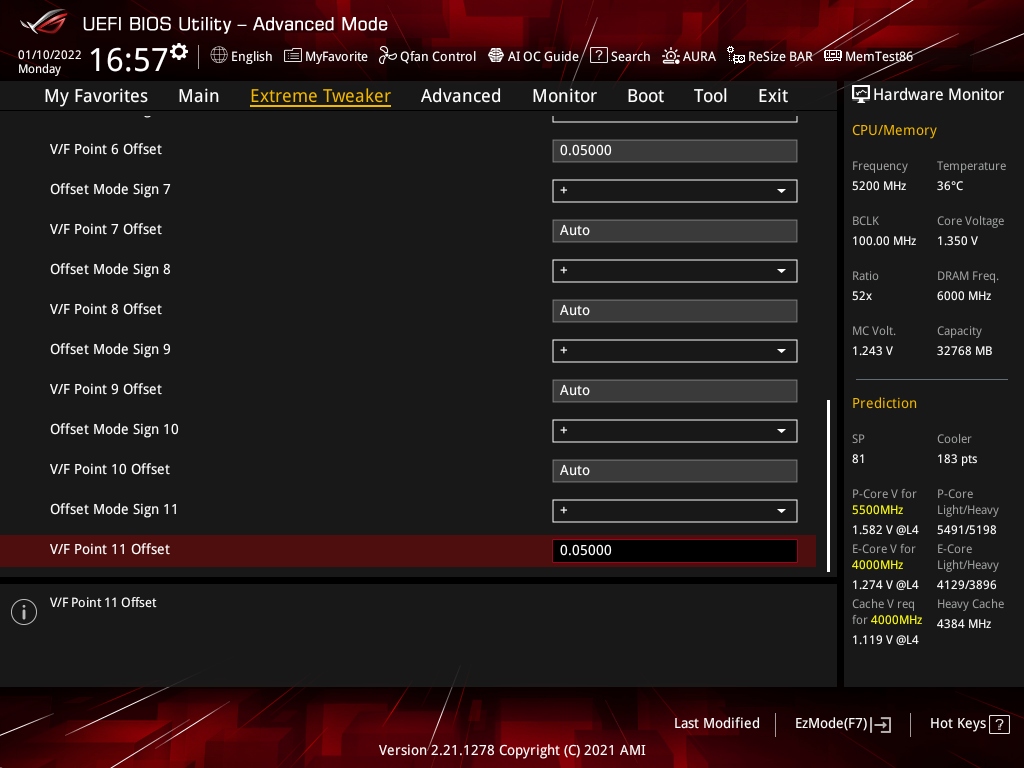
Task: Select Offset Mode Sign 8 label
Action: [110, 270]
